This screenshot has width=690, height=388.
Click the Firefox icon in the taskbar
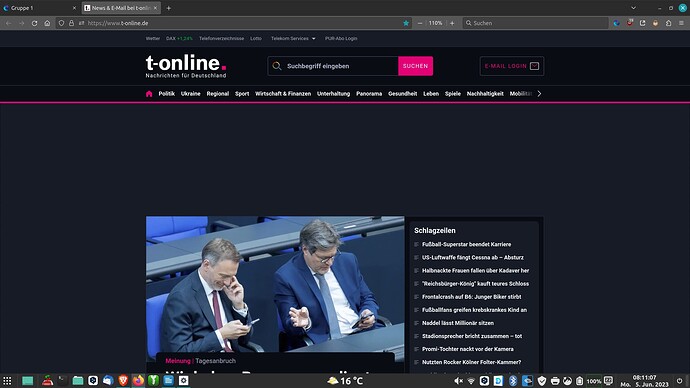point(138,381)
